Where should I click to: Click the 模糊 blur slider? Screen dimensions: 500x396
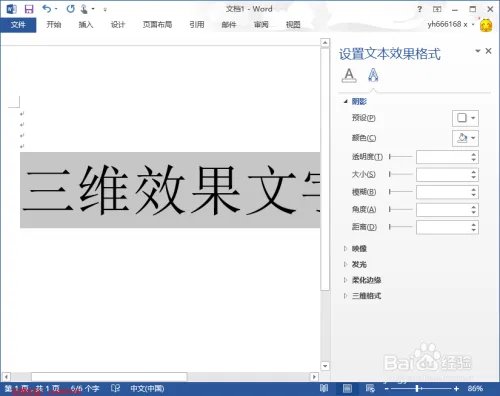pos(401,192)
